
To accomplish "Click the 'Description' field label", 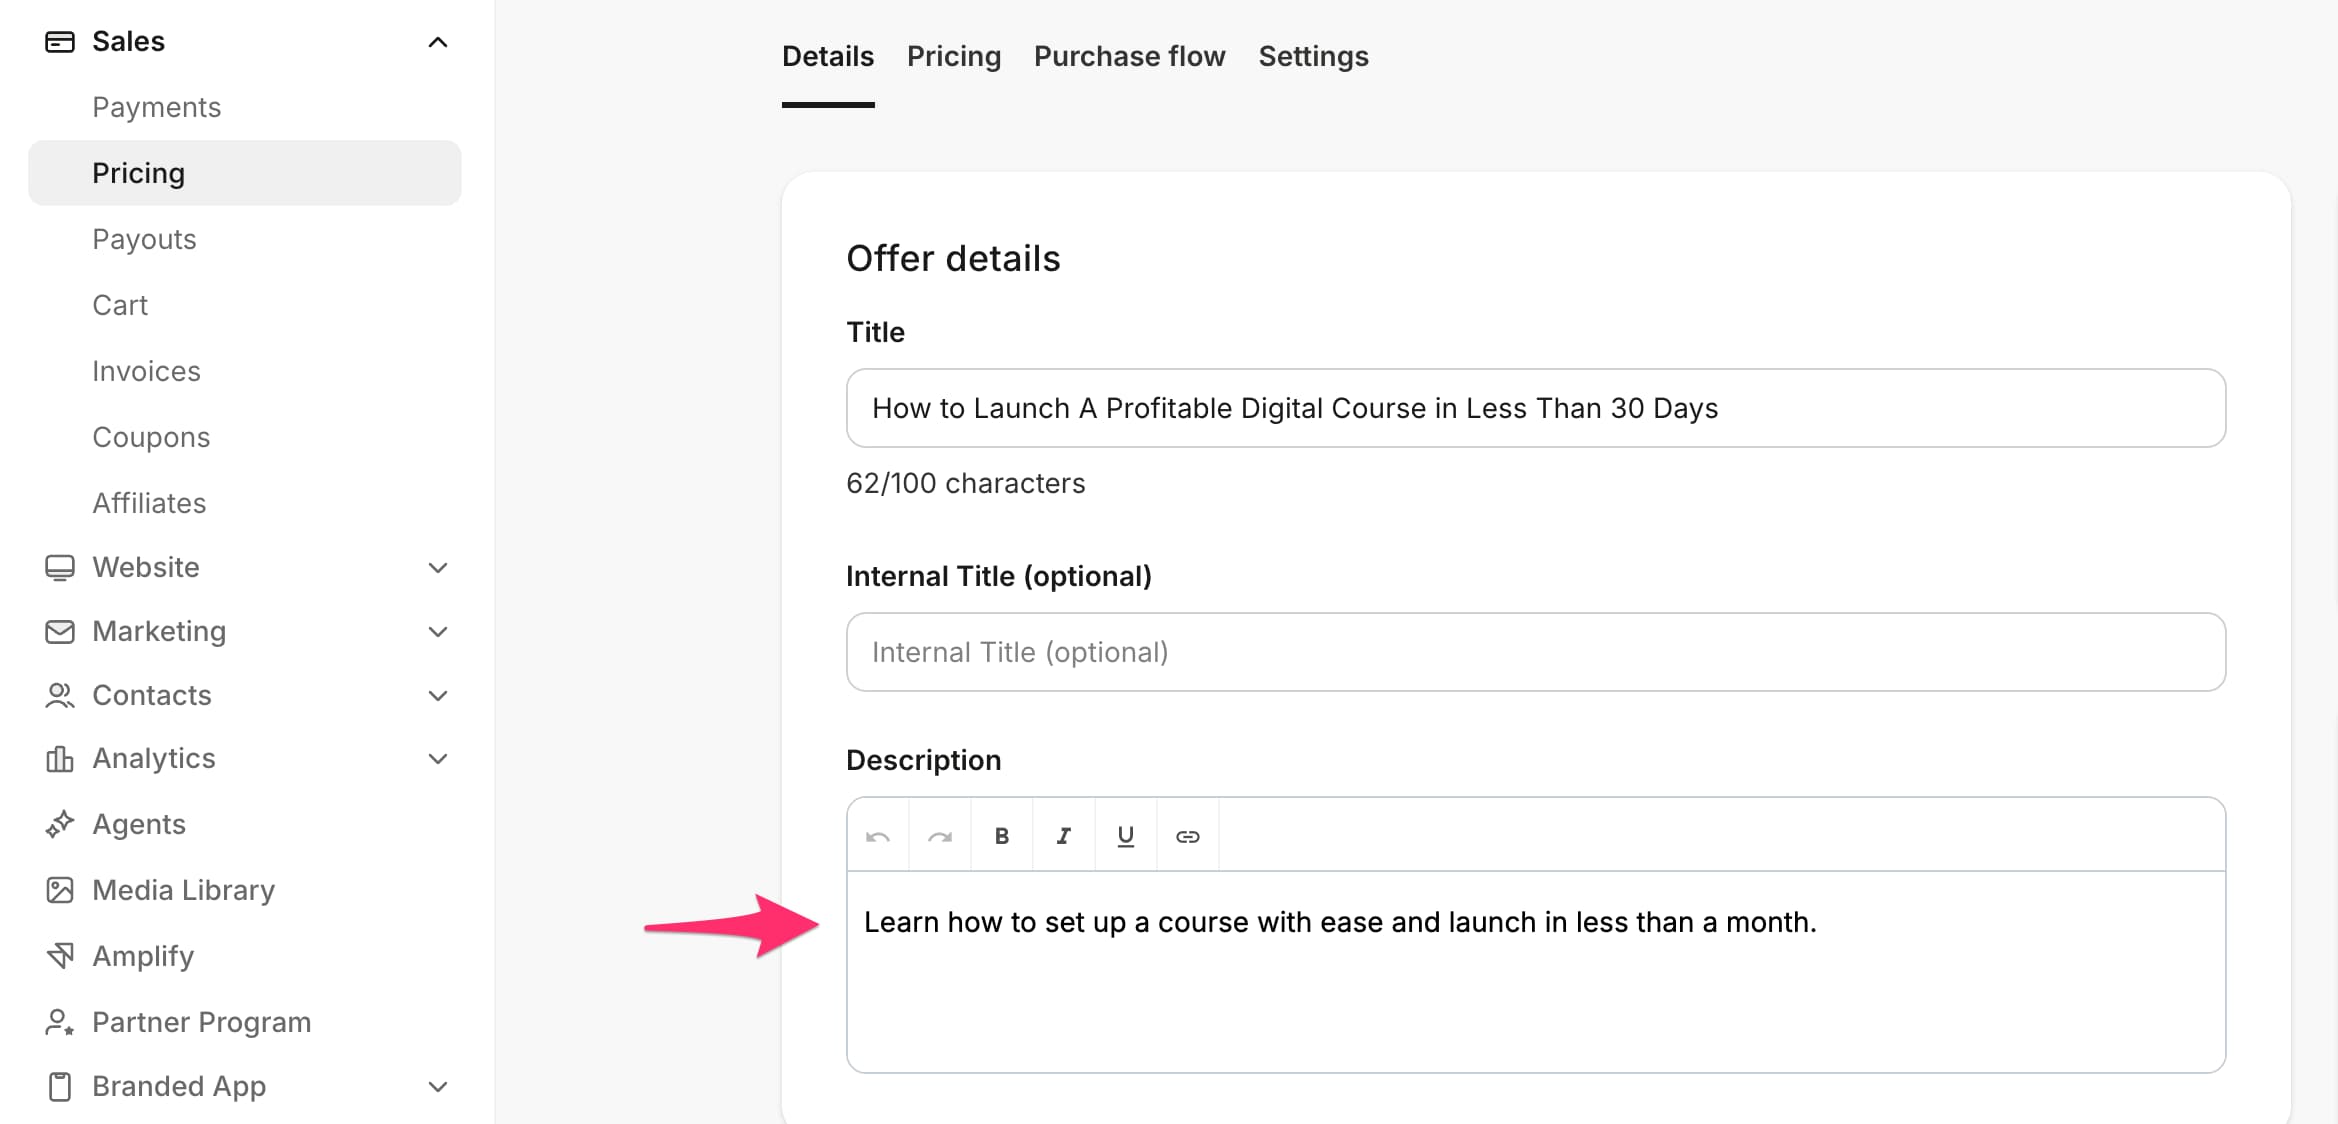I will coord(924,761).
